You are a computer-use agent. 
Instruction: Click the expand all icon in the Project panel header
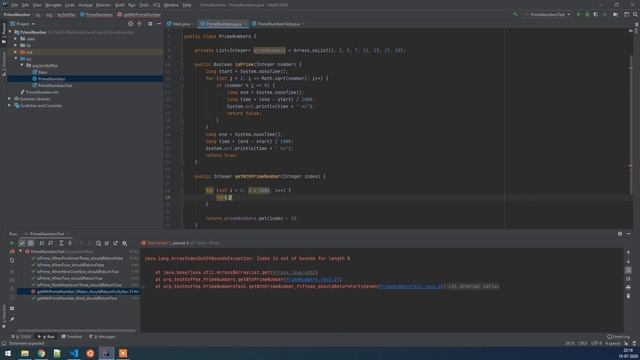click(x=140, y=24)
